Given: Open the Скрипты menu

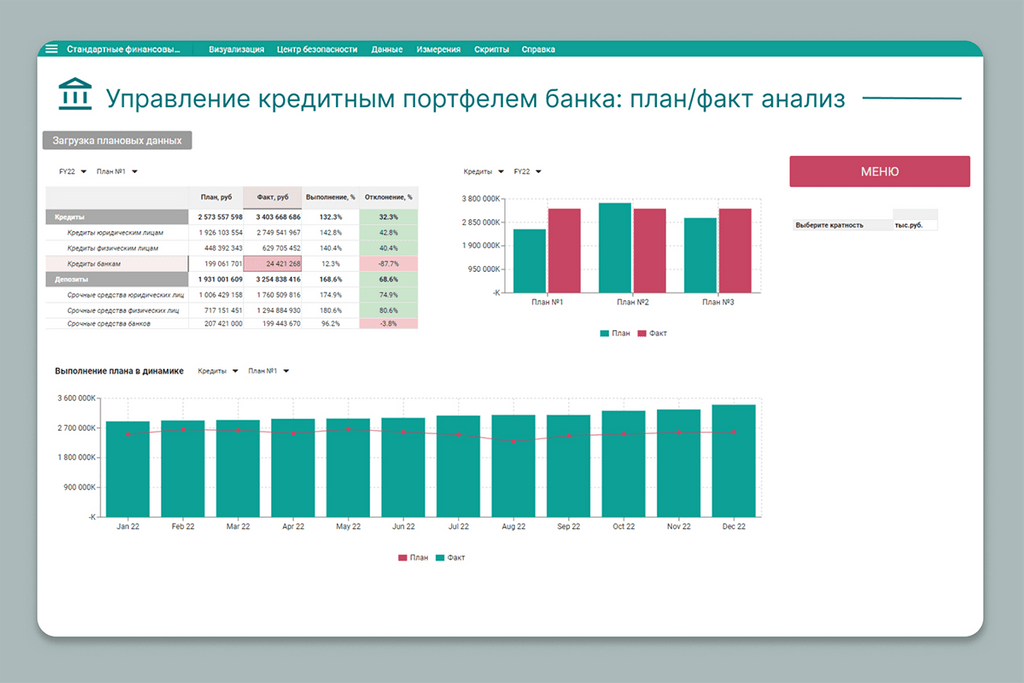Looking at the screenshot, I should (x=491, y=49).
